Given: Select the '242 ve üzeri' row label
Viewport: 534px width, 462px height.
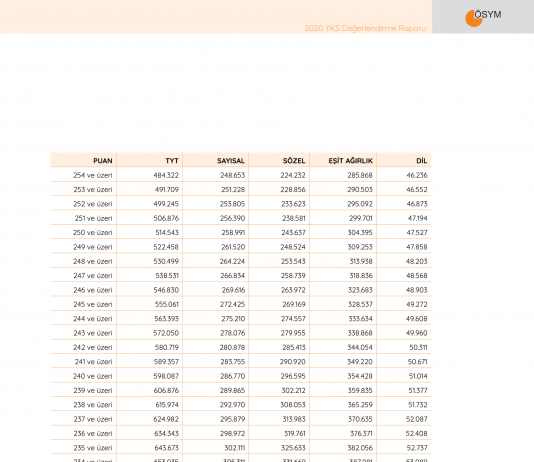Looking at the screenshot, I should 93,347.
